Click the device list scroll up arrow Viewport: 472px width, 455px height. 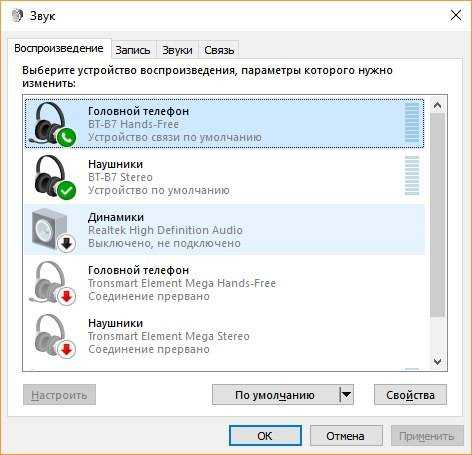pos(437,106)
